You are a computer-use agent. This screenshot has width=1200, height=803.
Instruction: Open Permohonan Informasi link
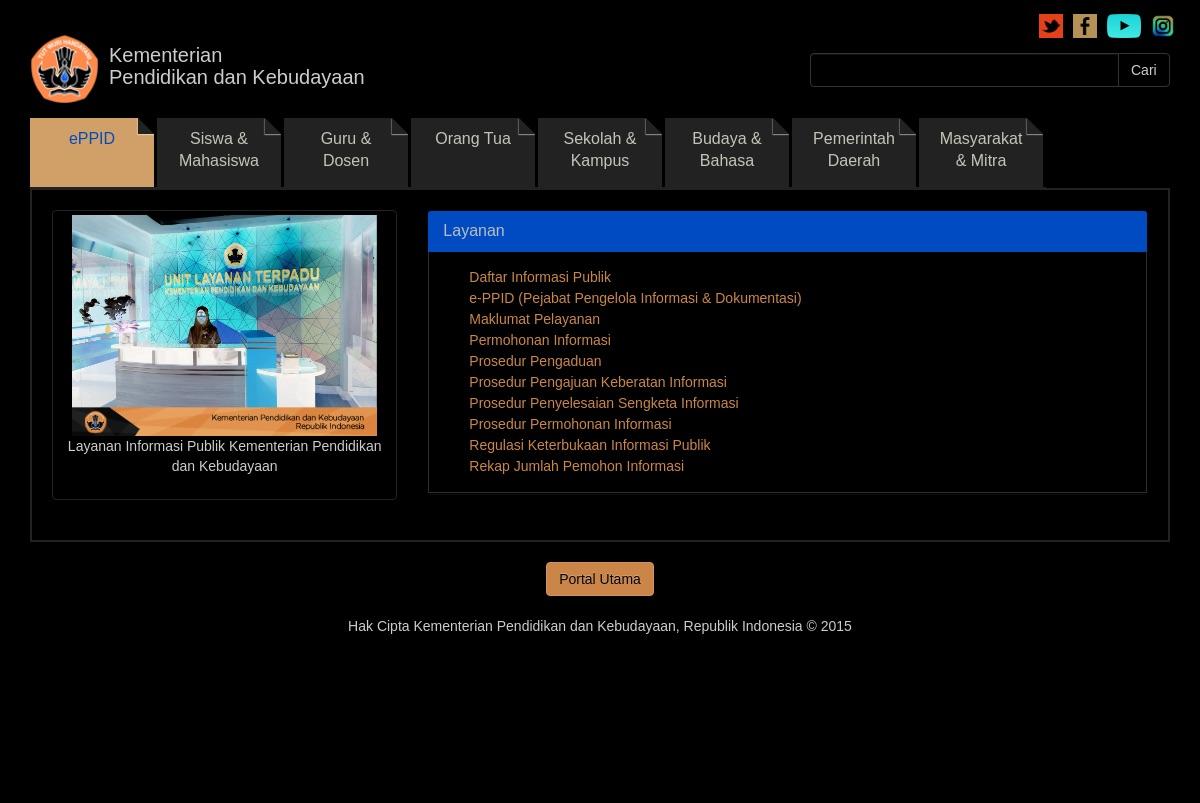(x=540, y=340)
